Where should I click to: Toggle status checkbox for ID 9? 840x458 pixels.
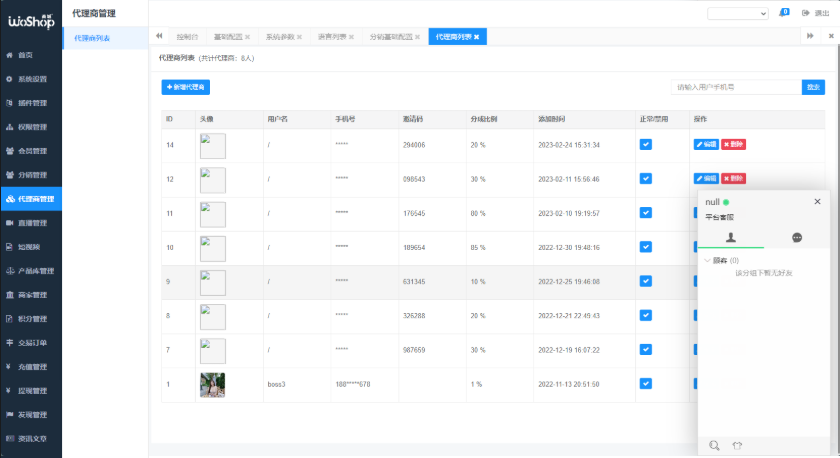pyautogui.click(x=646, y=281)
